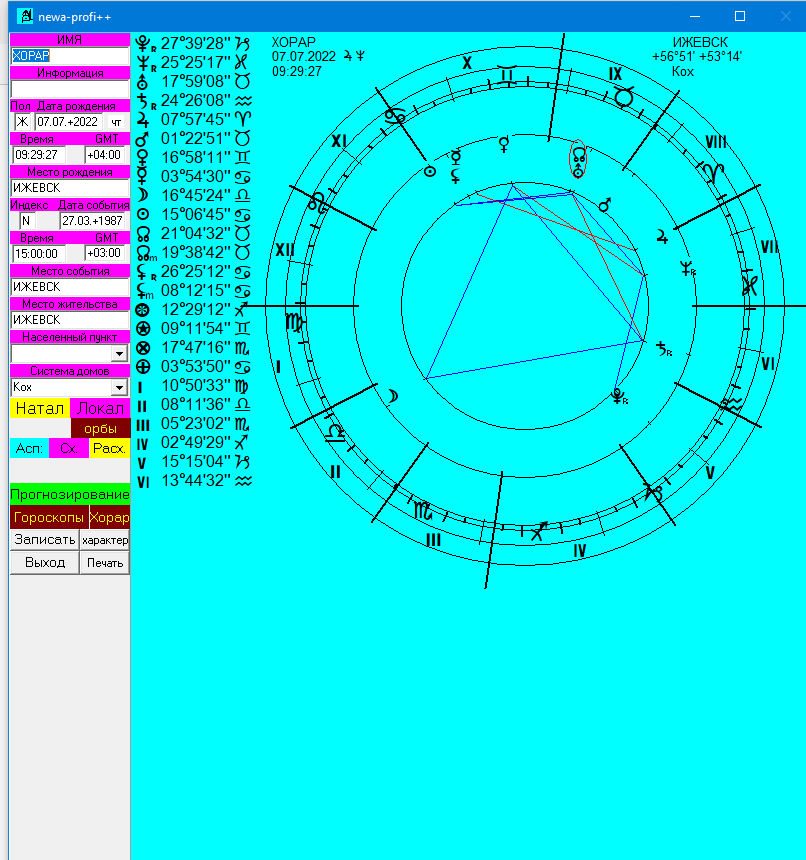Toggle the Расх. option
Image resolution: width=806 pixels, height=860 pixels.
tap(109, 448)
